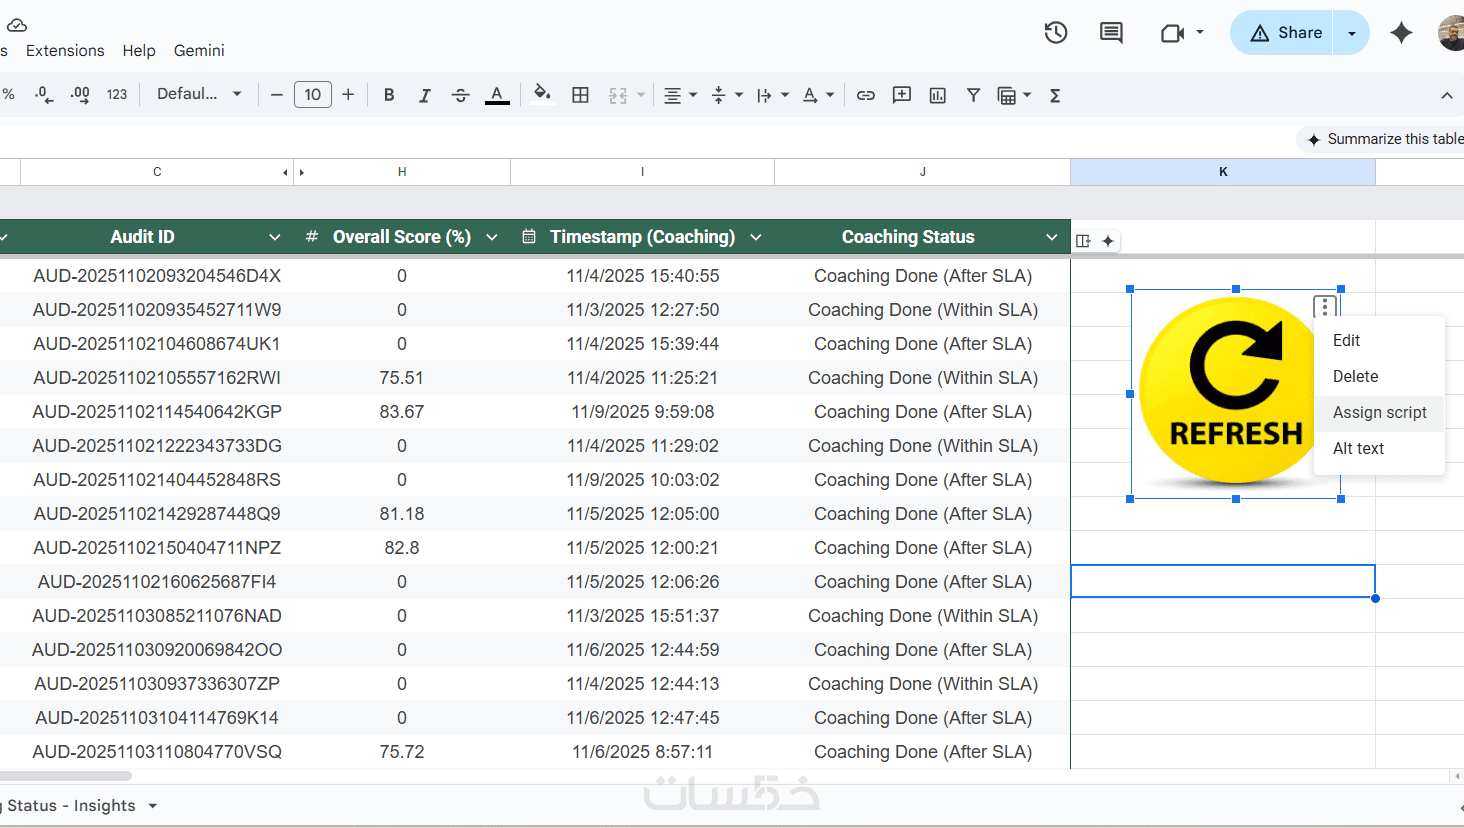Screen dimensions: 1464x828
Task: Click Summarize this table button
Action: click(1384, 139)
